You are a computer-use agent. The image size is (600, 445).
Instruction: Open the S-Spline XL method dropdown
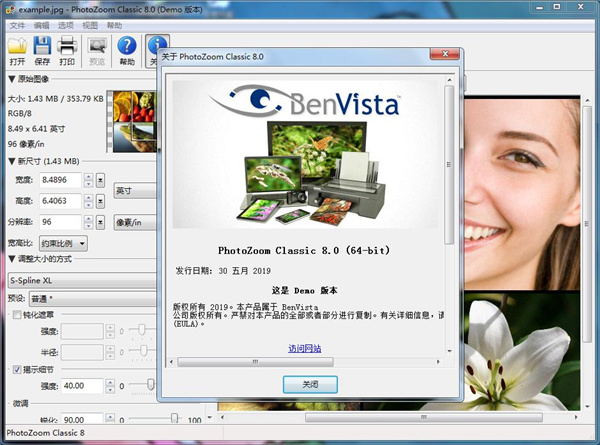(82, 280)
